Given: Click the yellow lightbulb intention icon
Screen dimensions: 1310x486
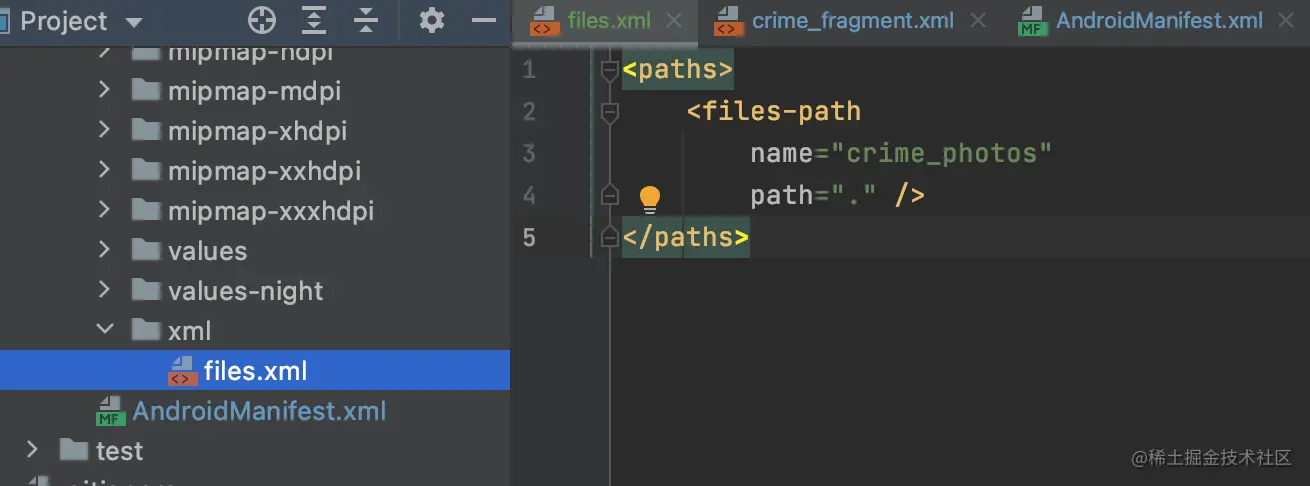Looking at the screenshot, I should (650, 199).
